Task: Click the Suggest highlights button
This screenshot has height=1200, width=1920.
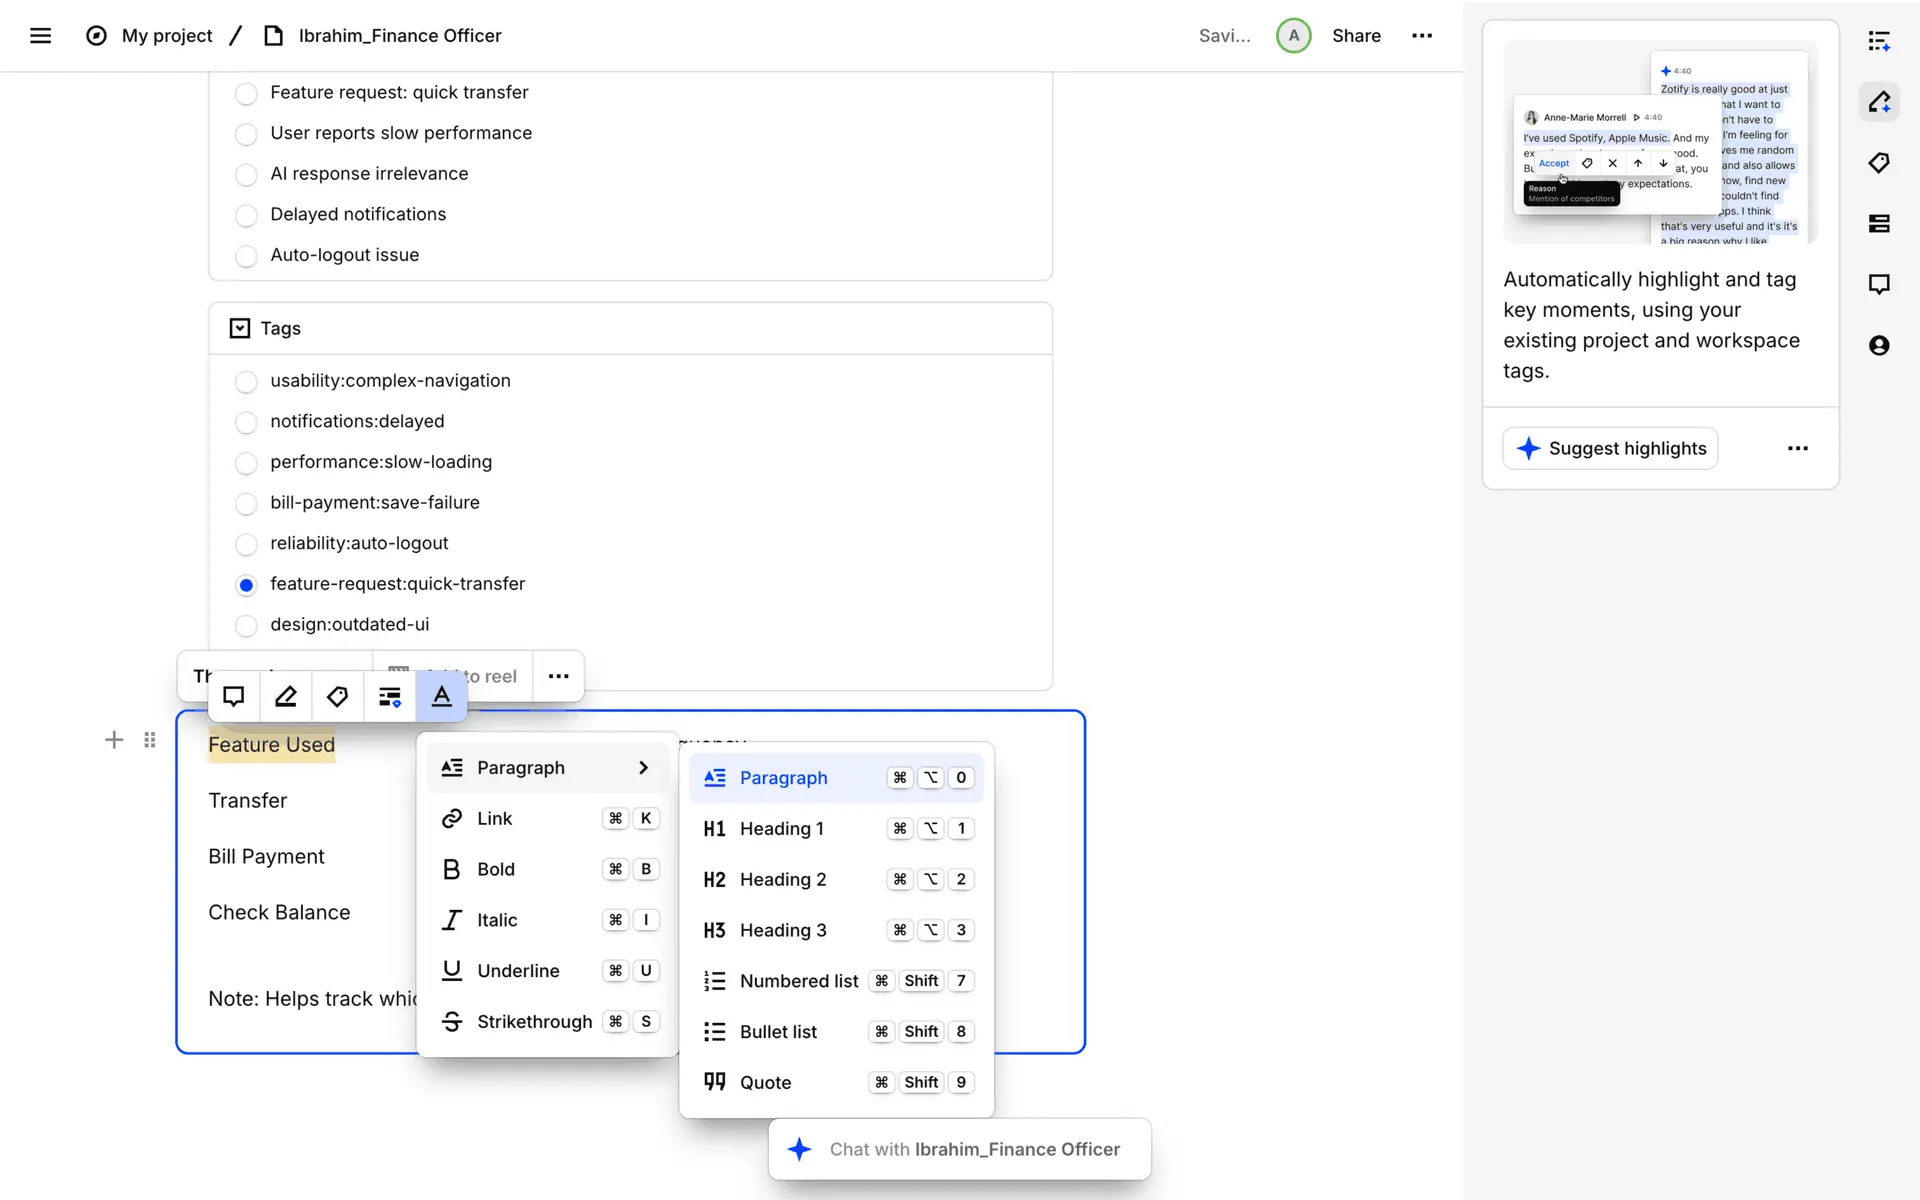Action: pyautogui.click(x=1610, y=449)
